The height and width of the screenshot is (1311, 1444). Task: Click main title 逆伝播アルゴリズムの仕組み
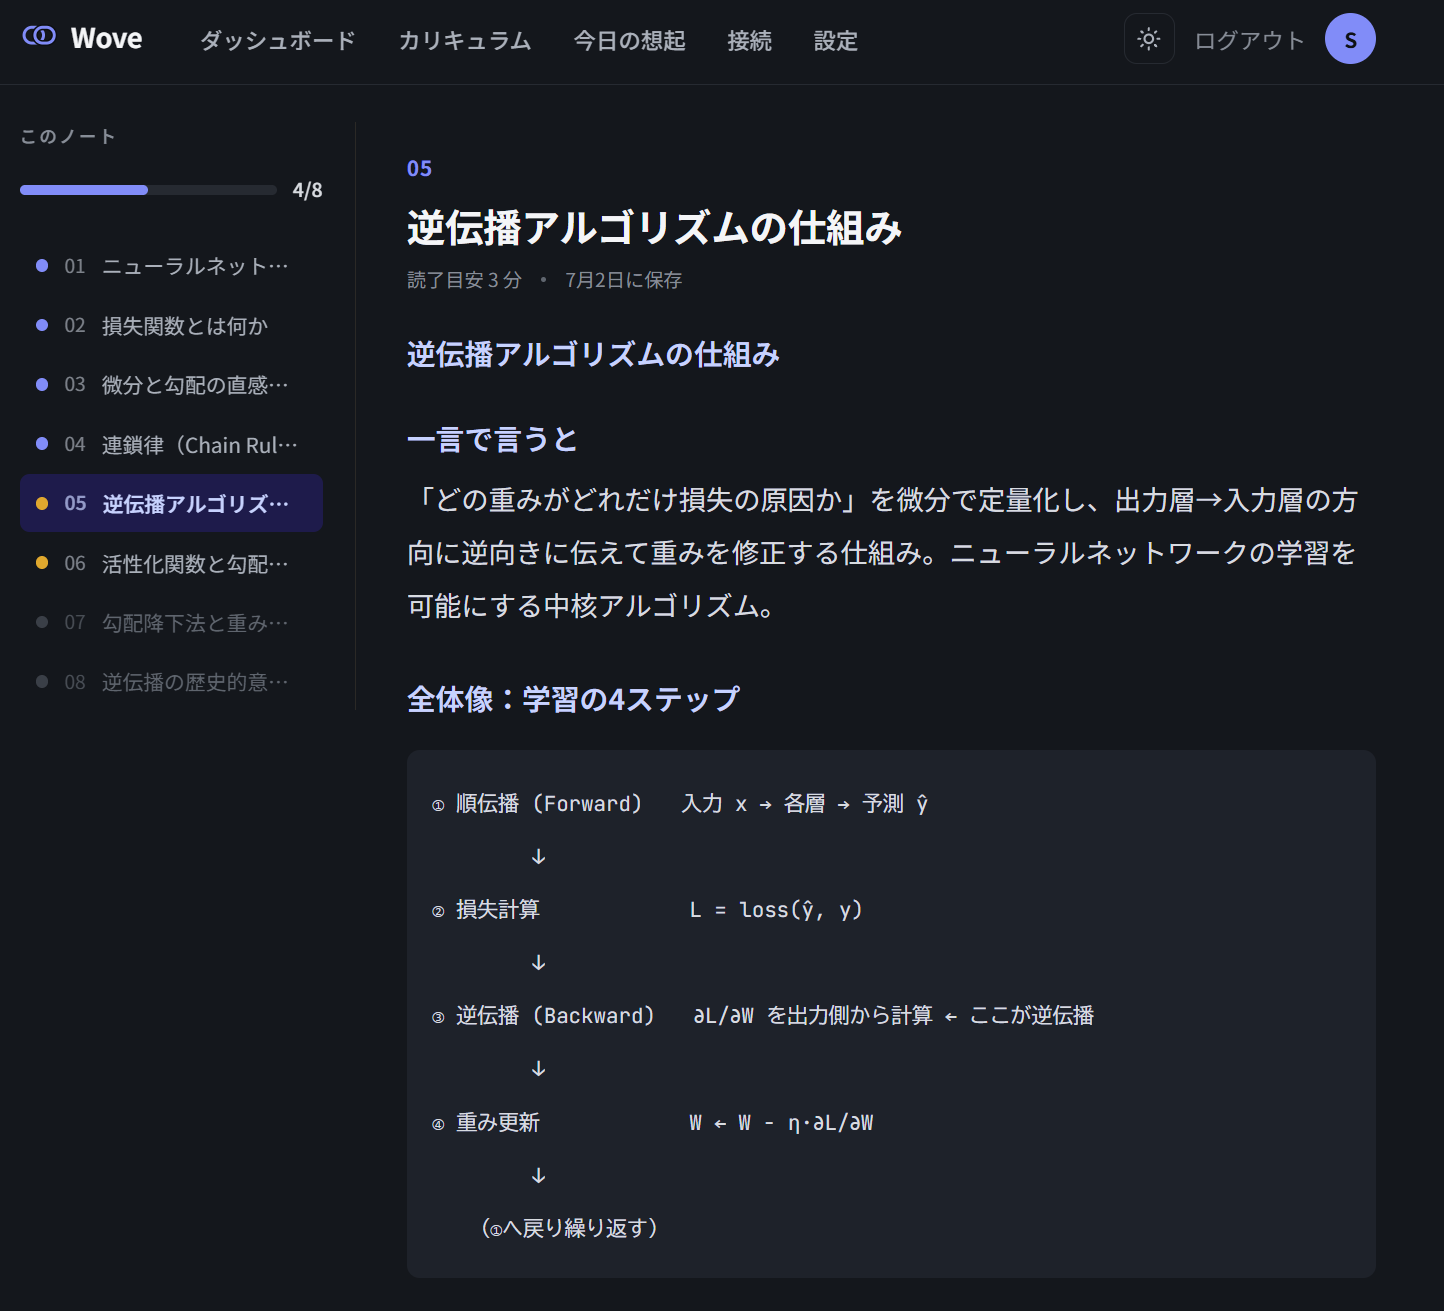tap(654, 228)
